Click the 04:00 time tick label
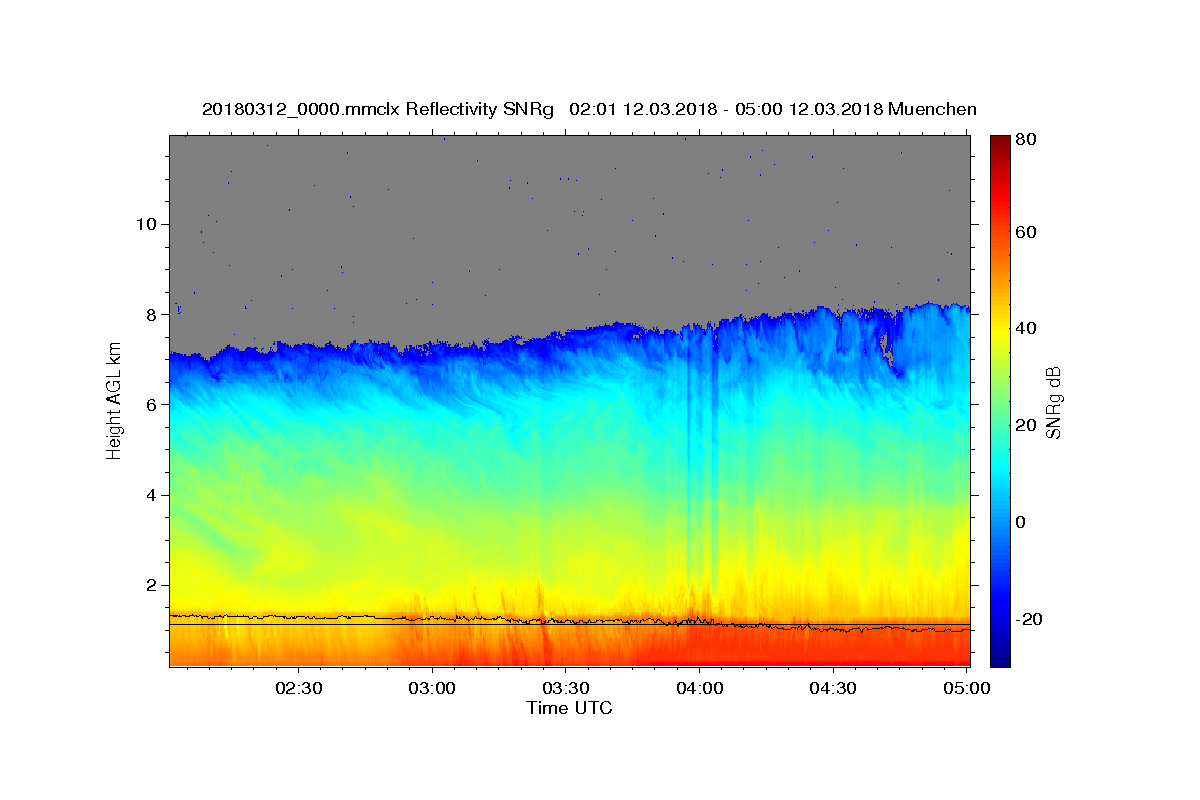This screenshot has width=1200, height=800. (699, 688)
